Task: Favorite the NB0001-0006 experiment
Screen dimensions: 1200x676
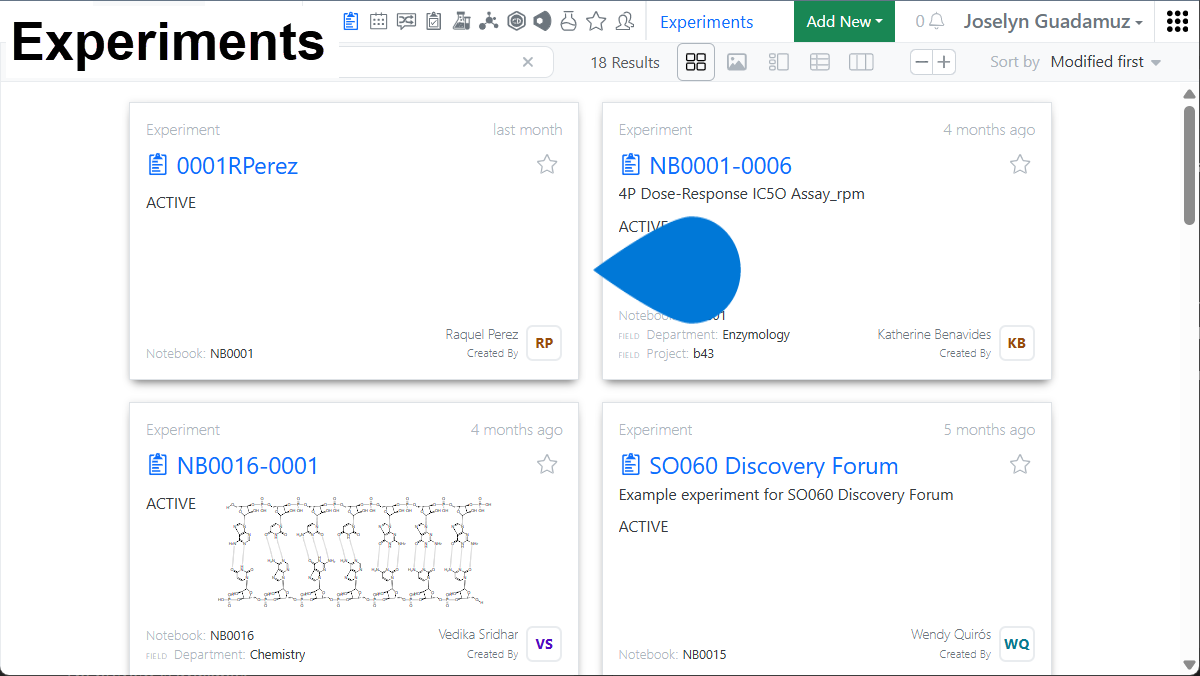Action: pyautogui.click(x=1019, y=165)
